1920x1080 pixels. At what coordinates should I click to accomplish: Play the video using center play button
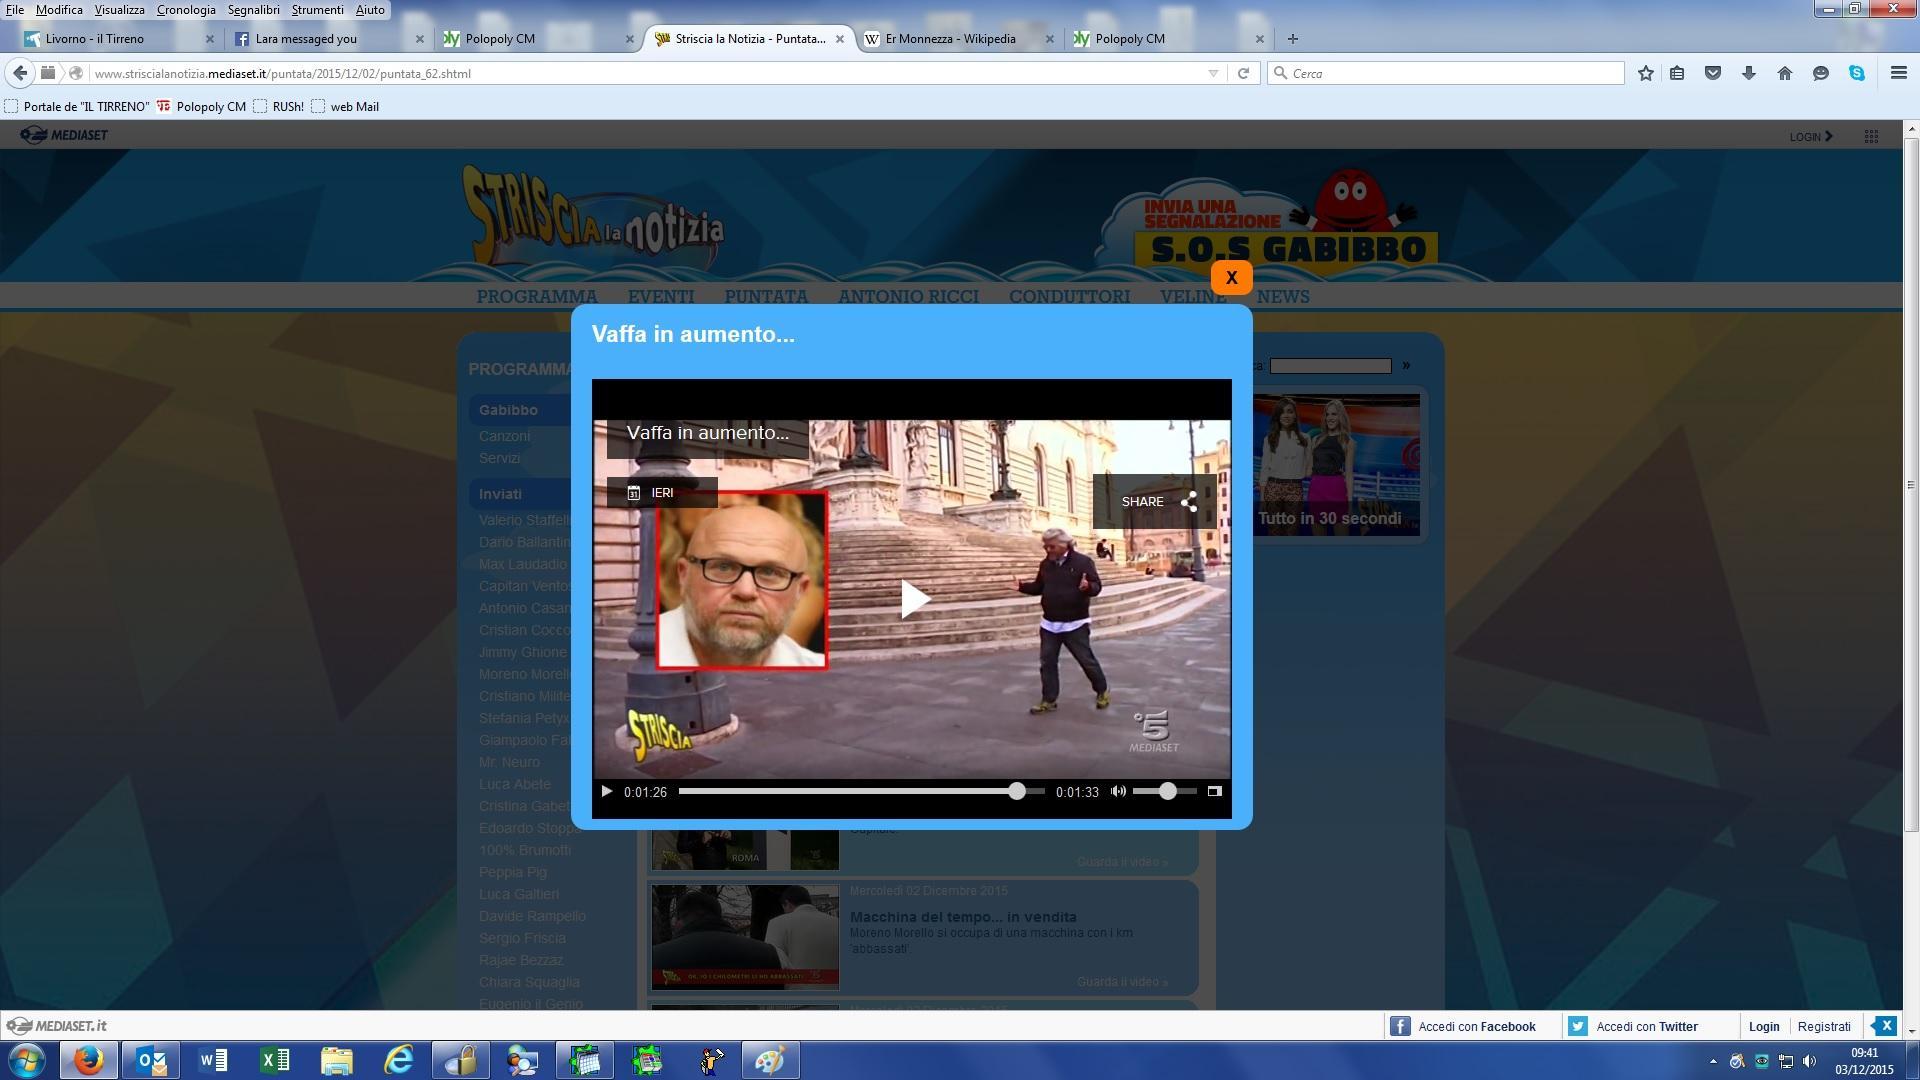point(915,599)
